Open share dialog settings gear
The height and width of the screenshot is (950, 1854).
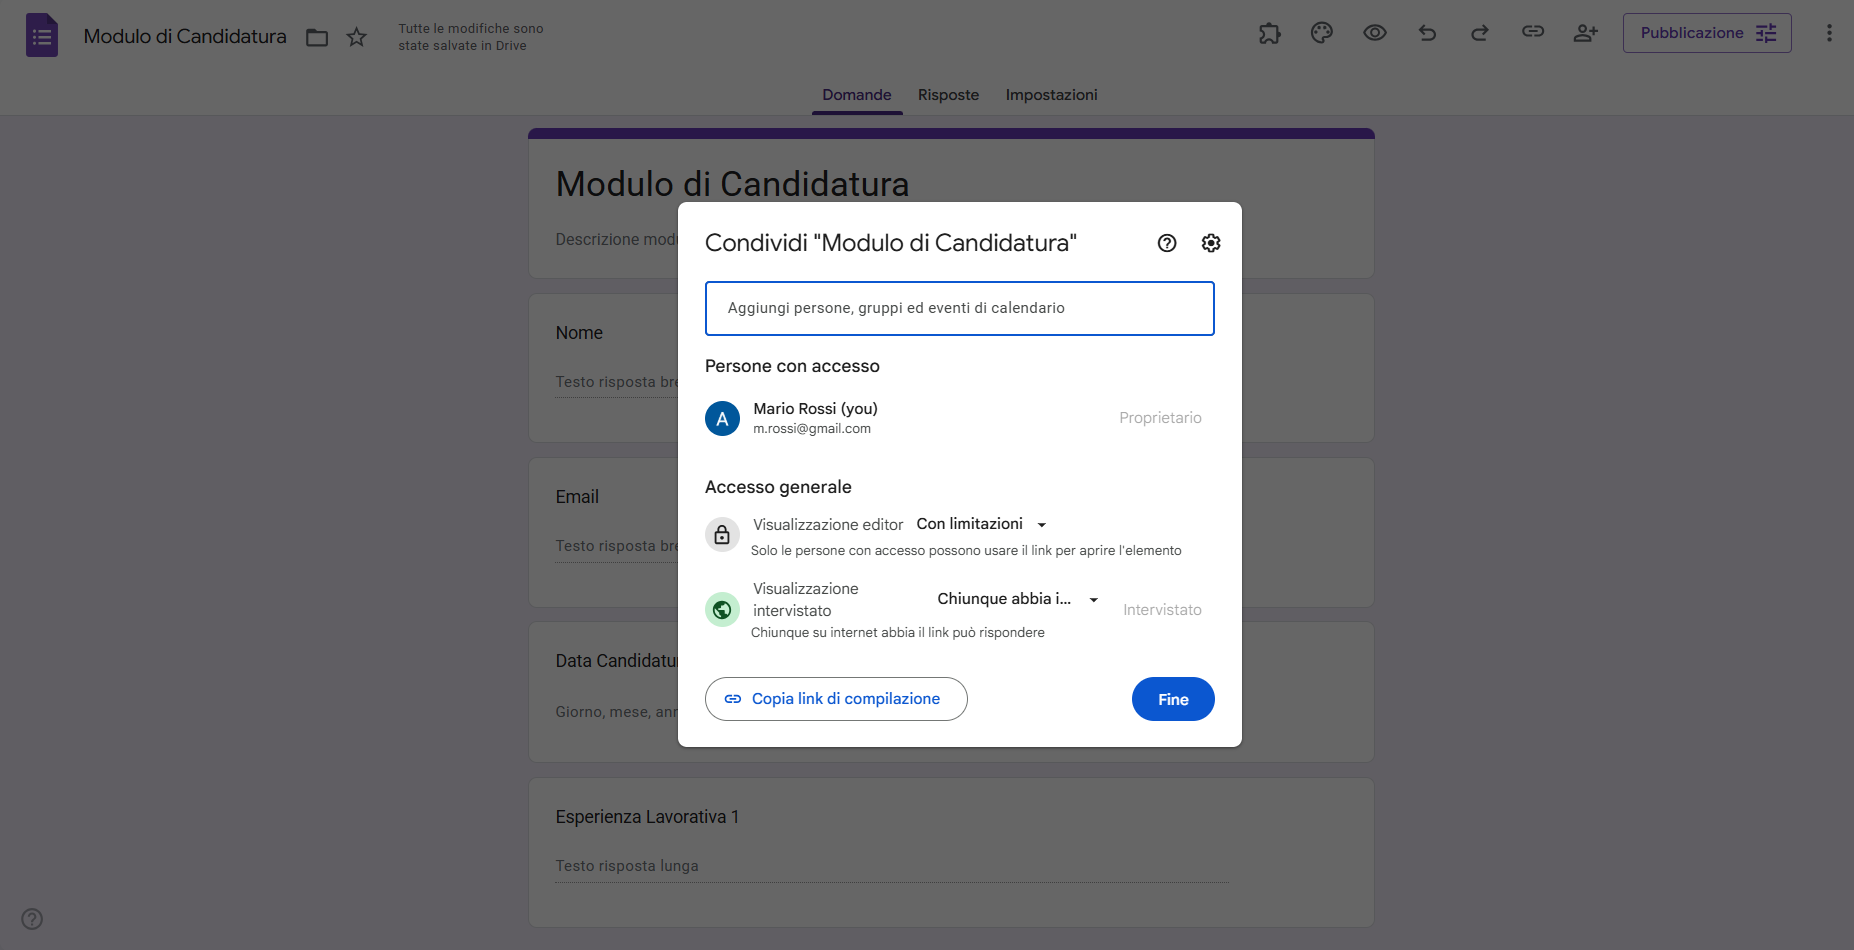[x=1211, y=242]
